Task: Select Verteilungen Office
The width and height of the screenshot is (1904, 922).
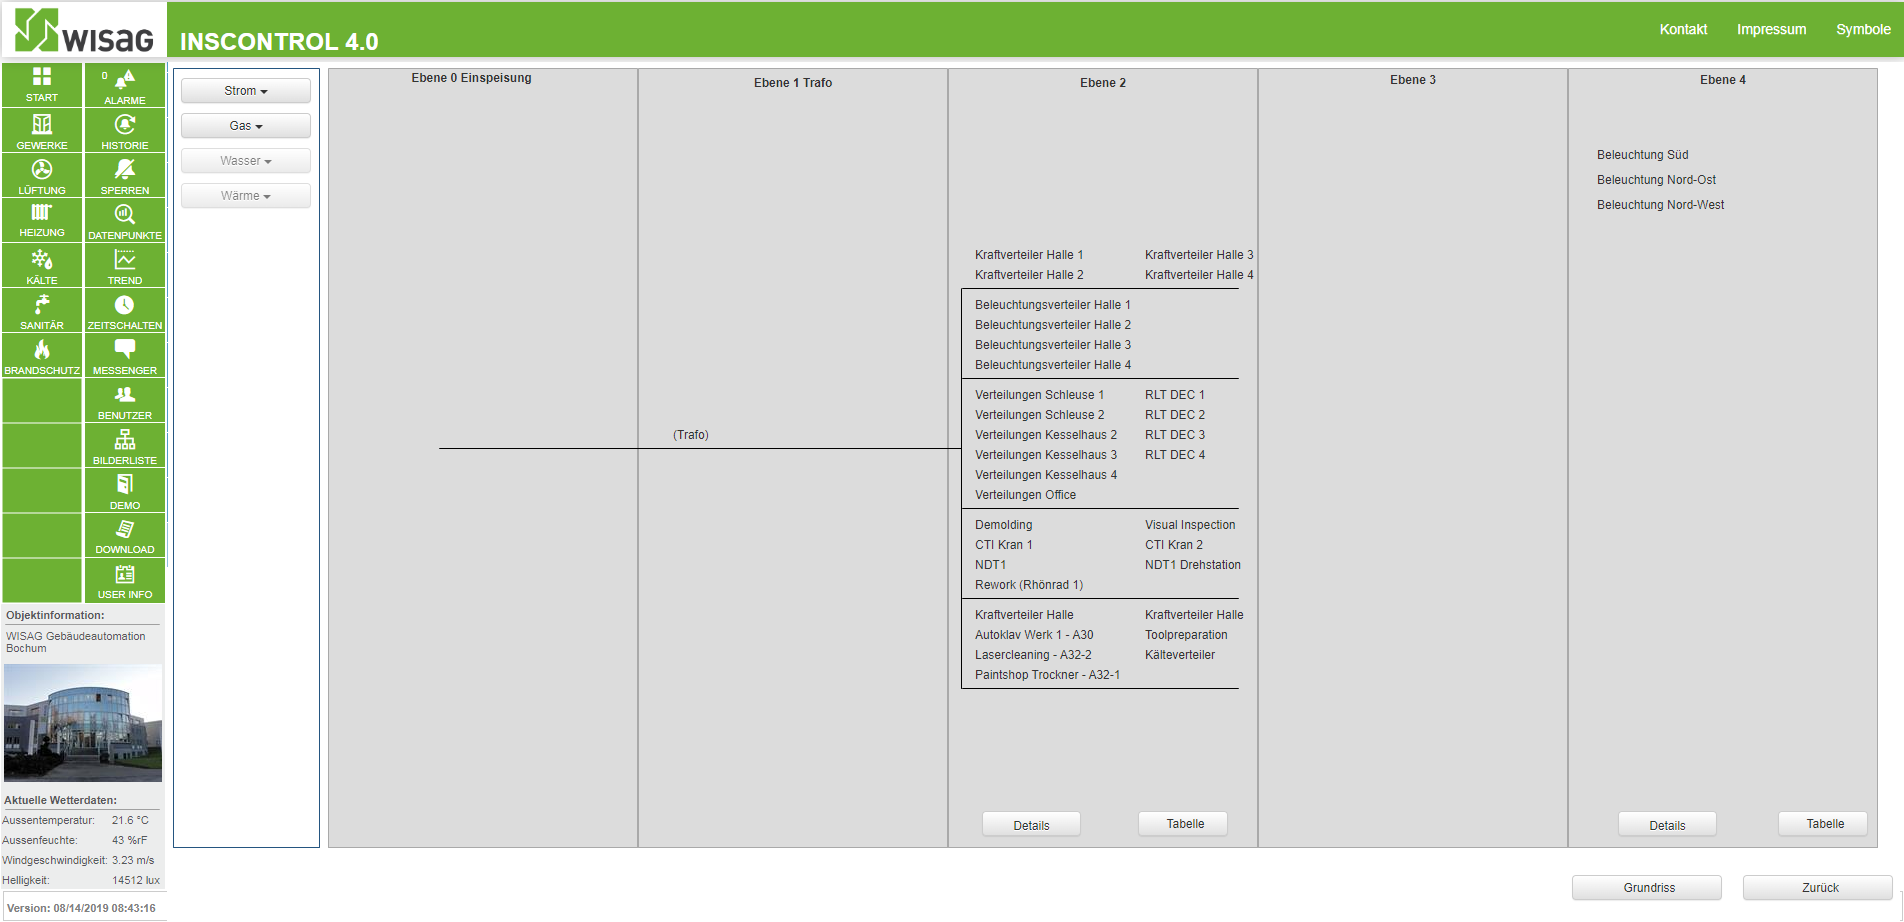Action: click(x=1025, y=495)
